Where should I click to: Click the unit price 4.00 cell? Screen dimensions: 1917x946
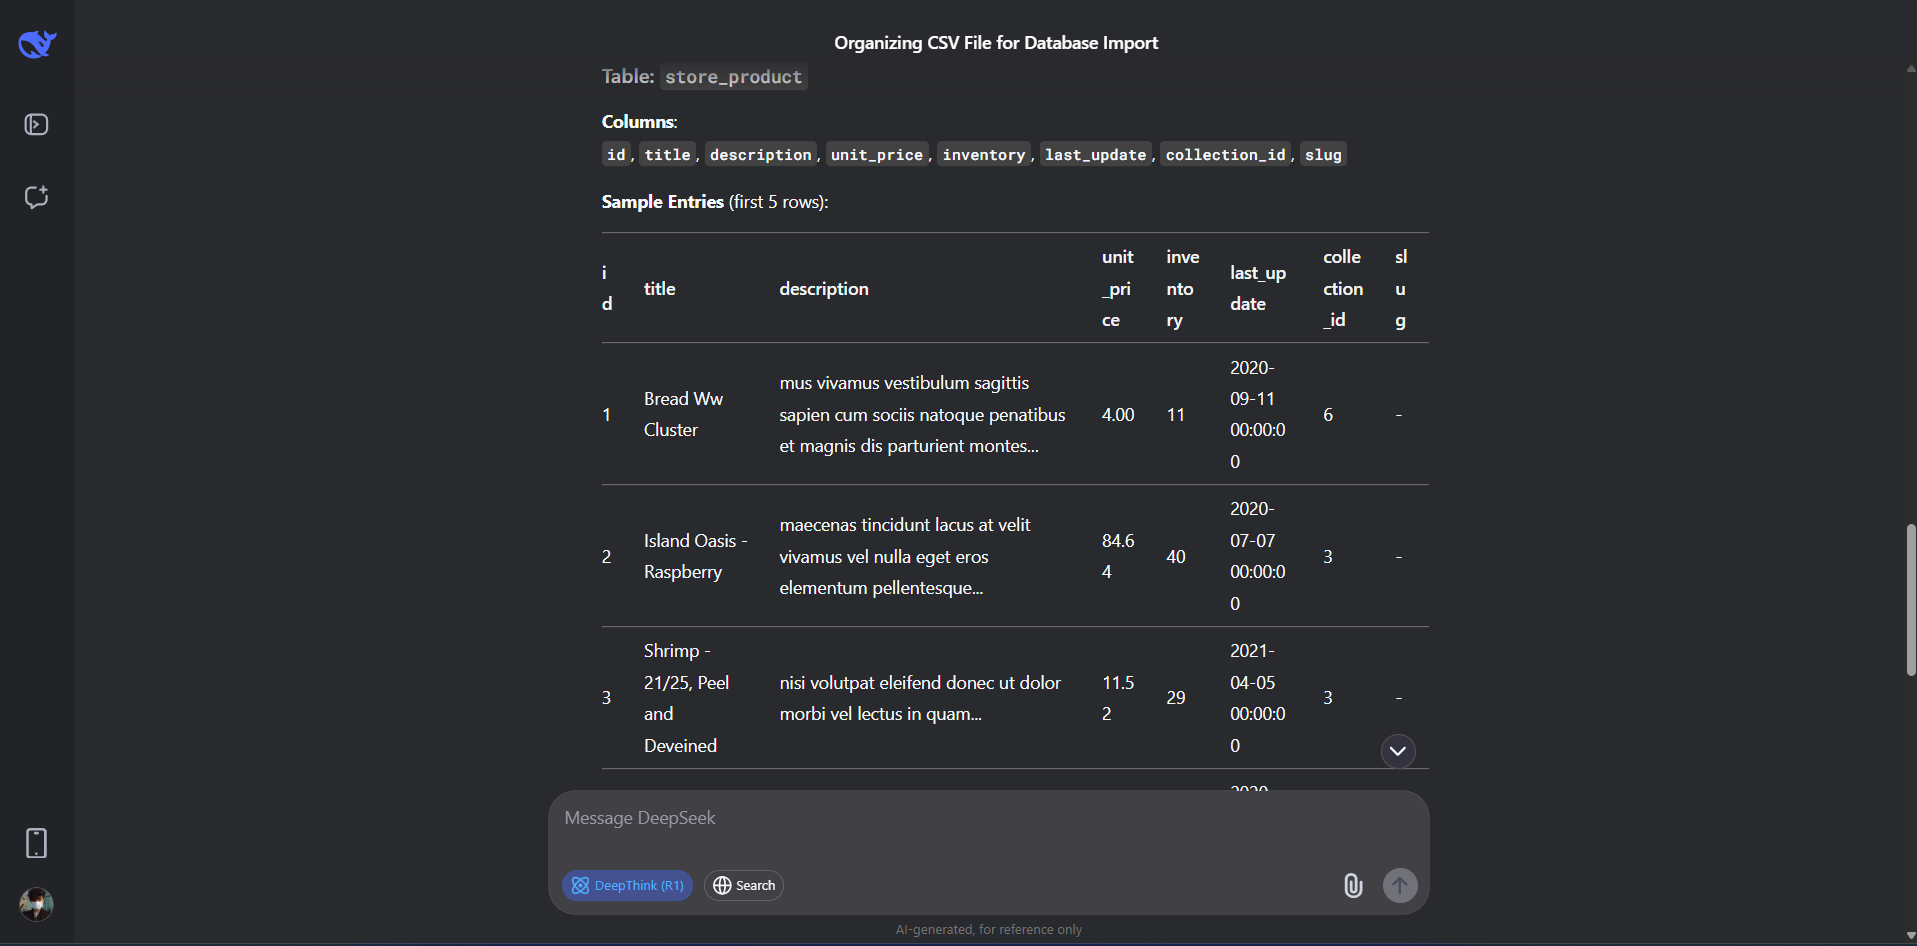coord(1118,415)
